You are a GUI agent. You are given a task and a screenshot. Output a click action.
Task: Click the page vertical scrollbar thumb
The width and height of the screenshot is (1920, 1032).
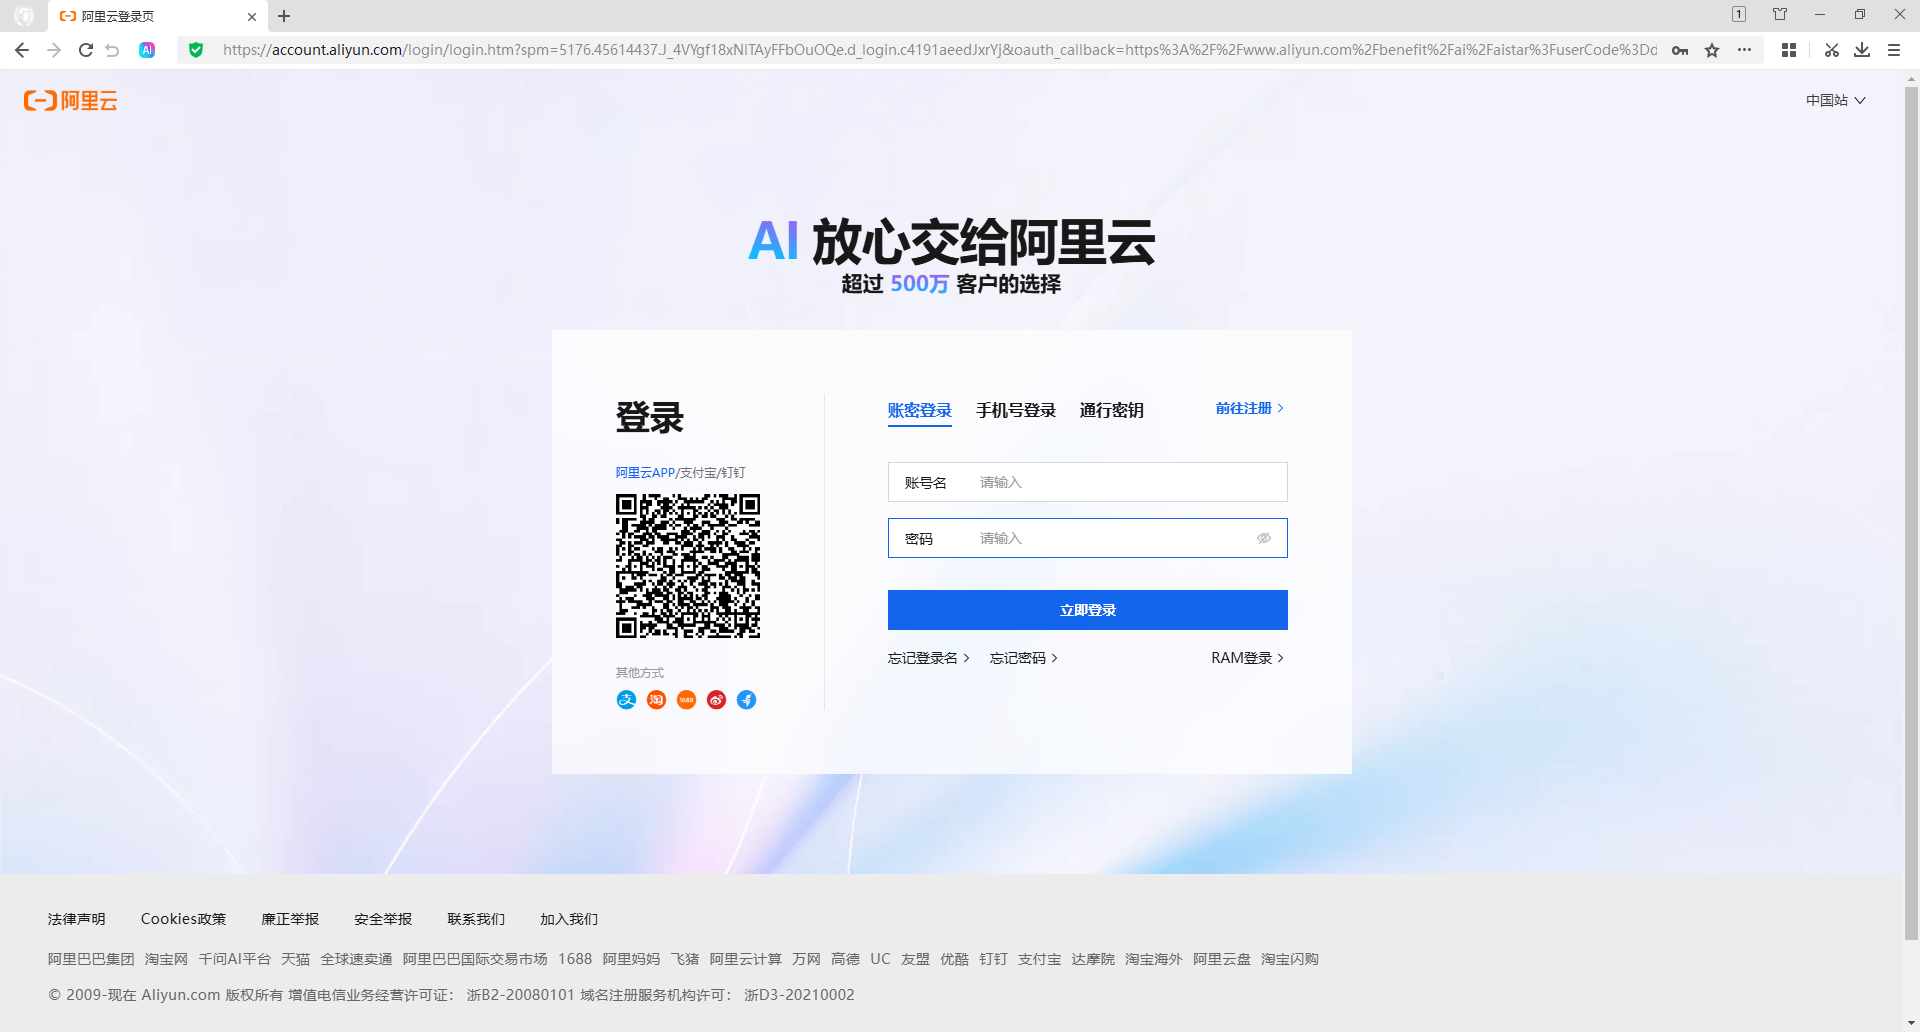pos(1911,512)
